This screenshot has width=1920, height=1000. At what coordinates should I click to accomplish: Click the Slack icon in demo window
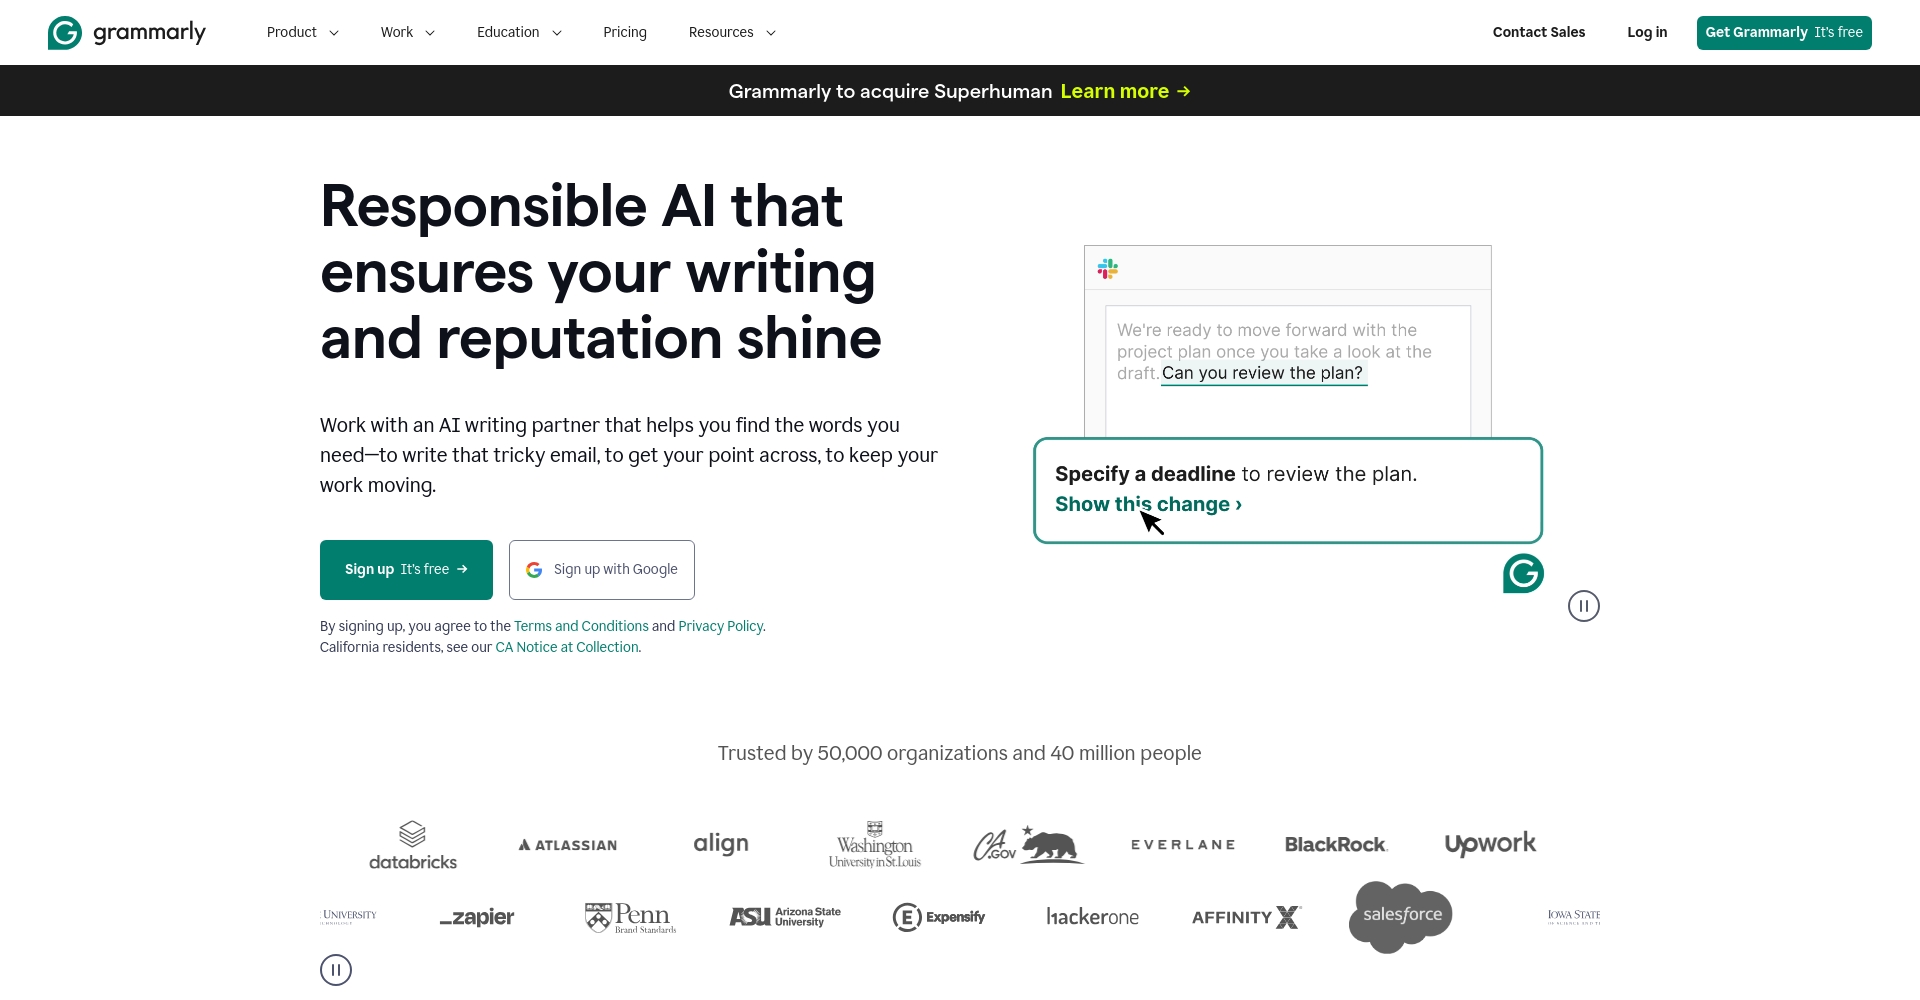pyautogui.click(x=1108, y=269)
